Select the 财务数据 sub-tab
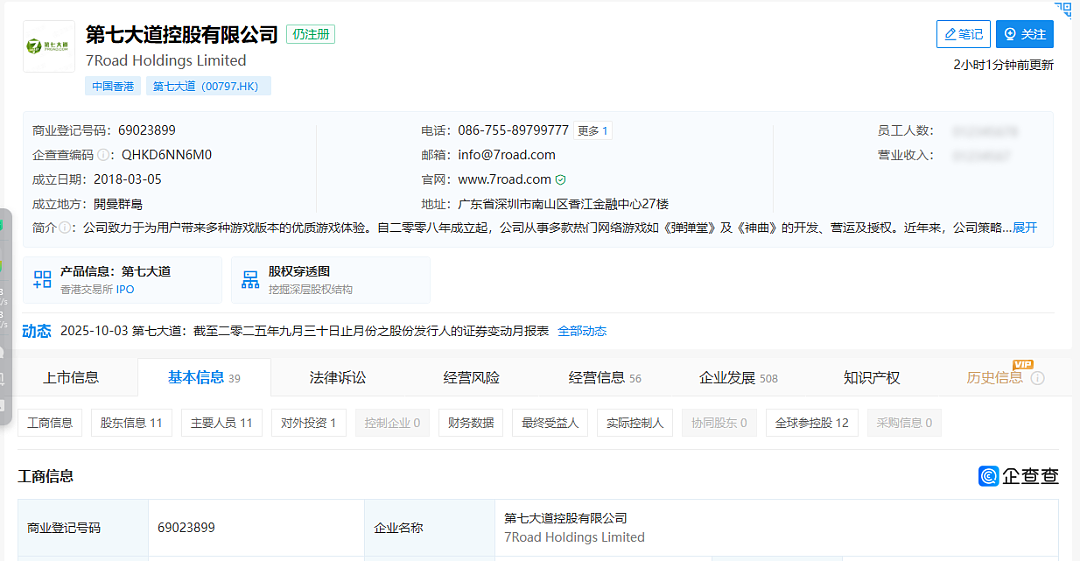The image size is (1080, 561). coord(470,422)
